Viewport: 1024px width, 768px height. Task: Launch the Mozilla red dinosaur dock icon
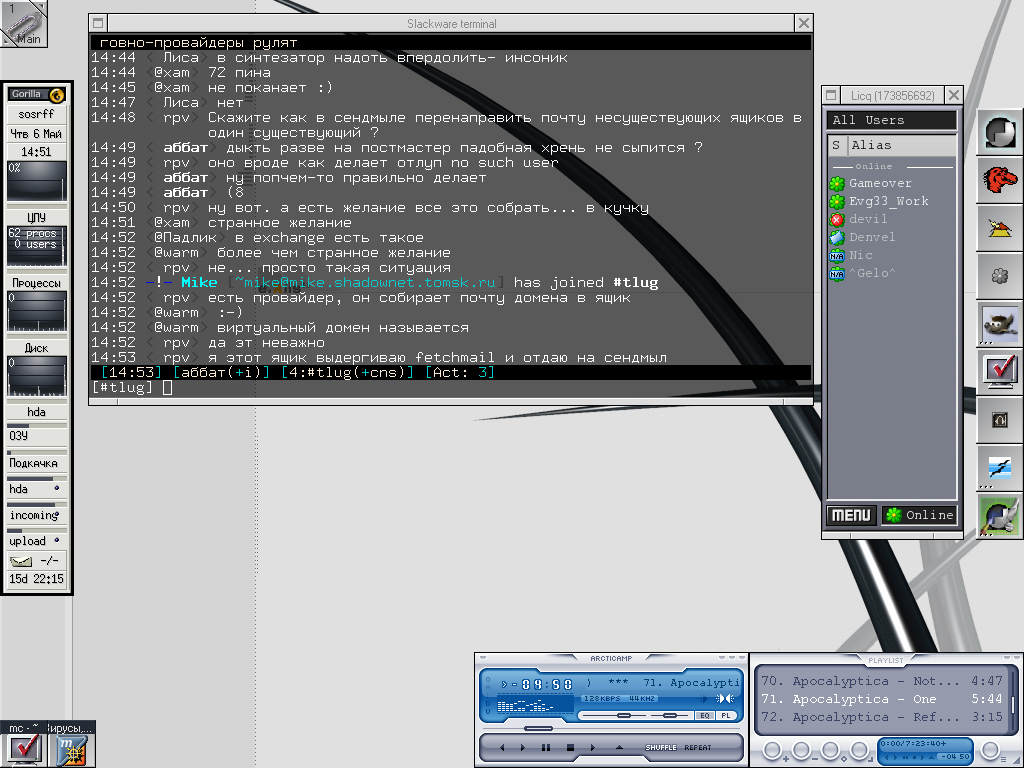point(999,181)
